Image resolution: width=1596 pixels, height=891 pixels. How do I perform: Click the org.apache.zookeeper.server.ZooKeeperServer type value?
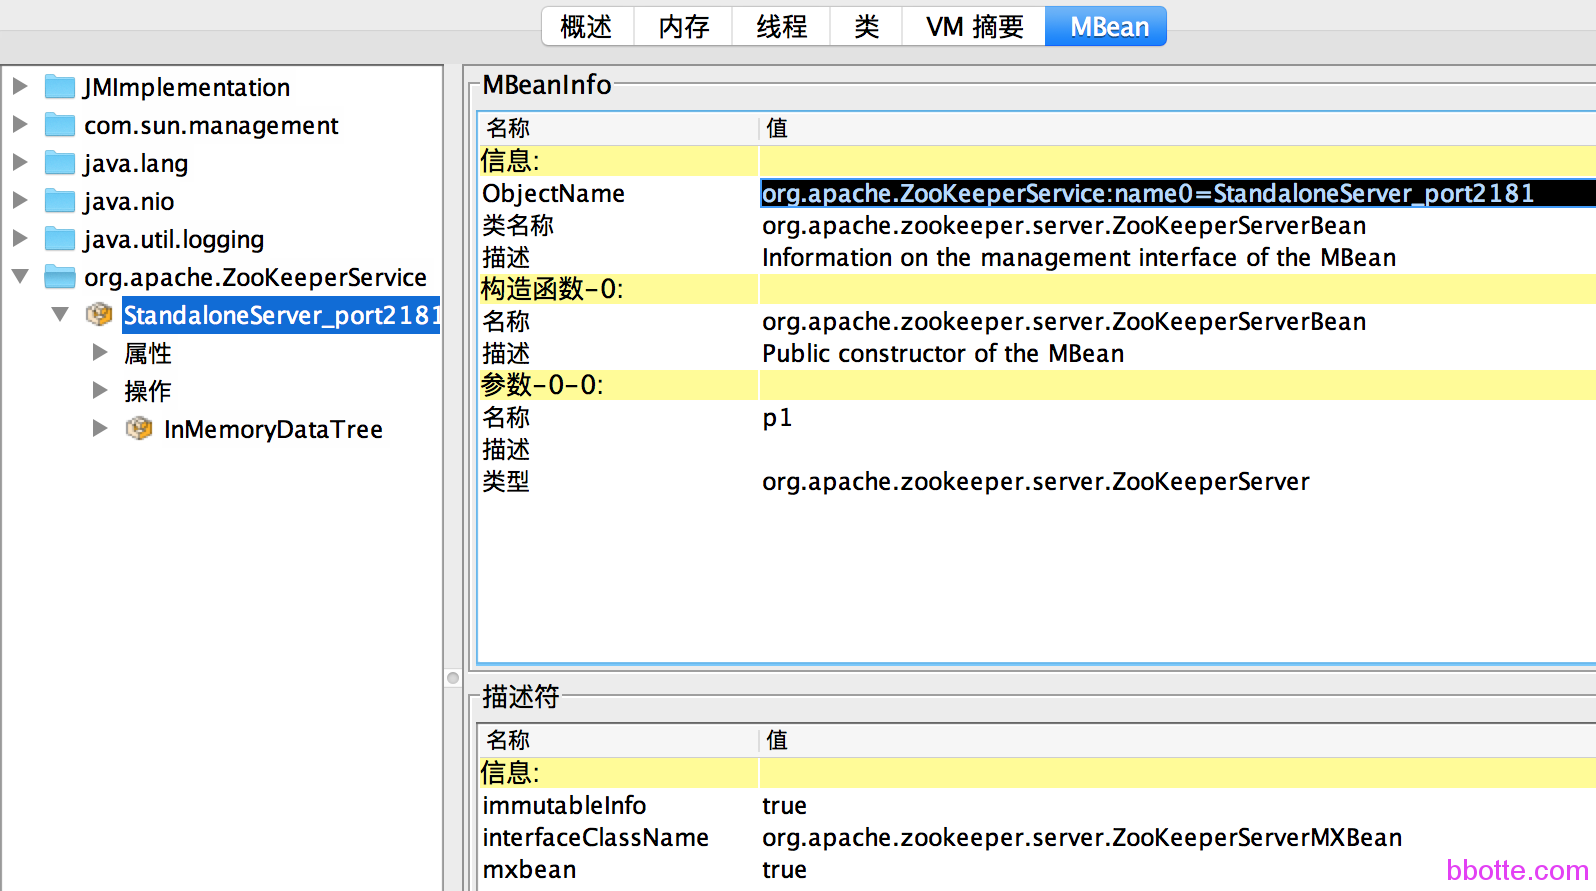(x=1036, y=481)
